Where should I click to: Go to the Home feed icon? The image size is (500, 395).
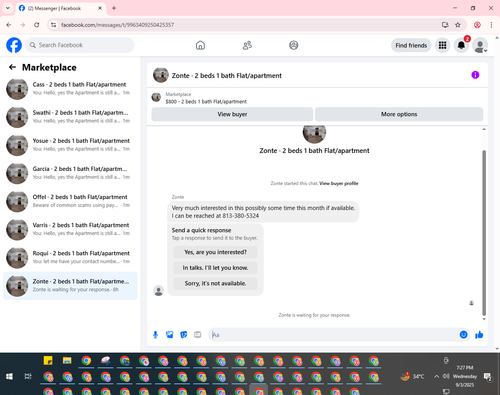[x=200, y=45]
